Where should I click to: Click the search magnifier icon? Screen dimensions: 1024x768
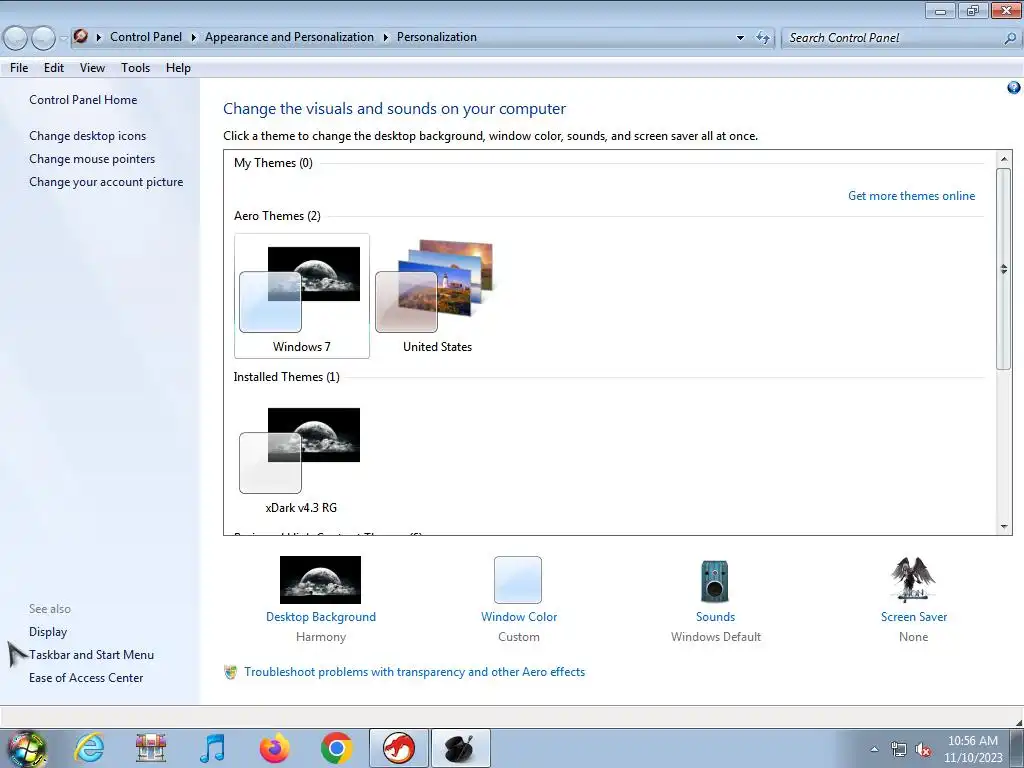coord(1010,38)
